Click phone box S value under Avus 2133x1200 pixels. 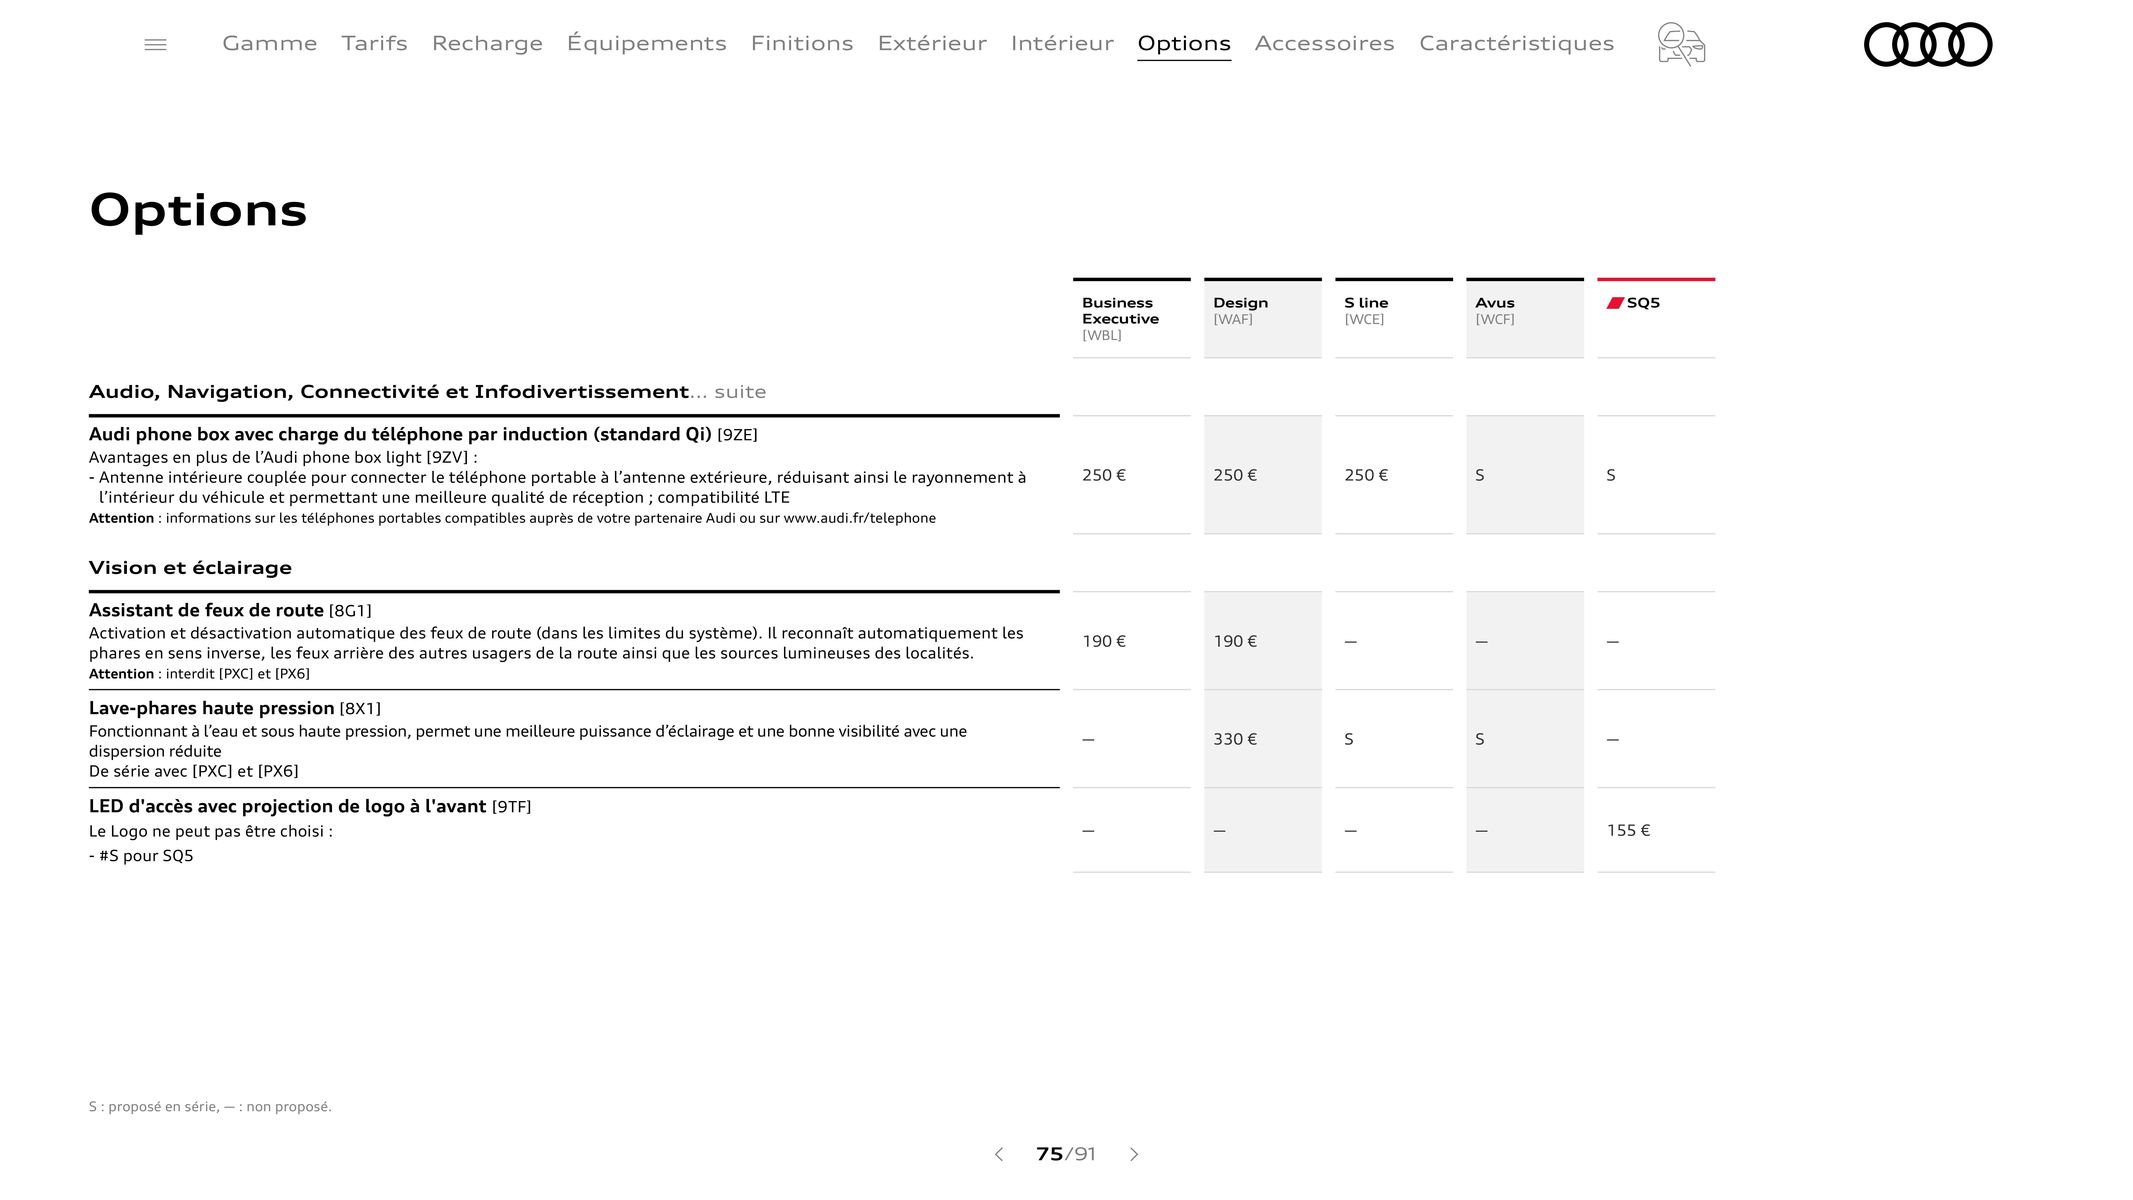[1480, 475]
